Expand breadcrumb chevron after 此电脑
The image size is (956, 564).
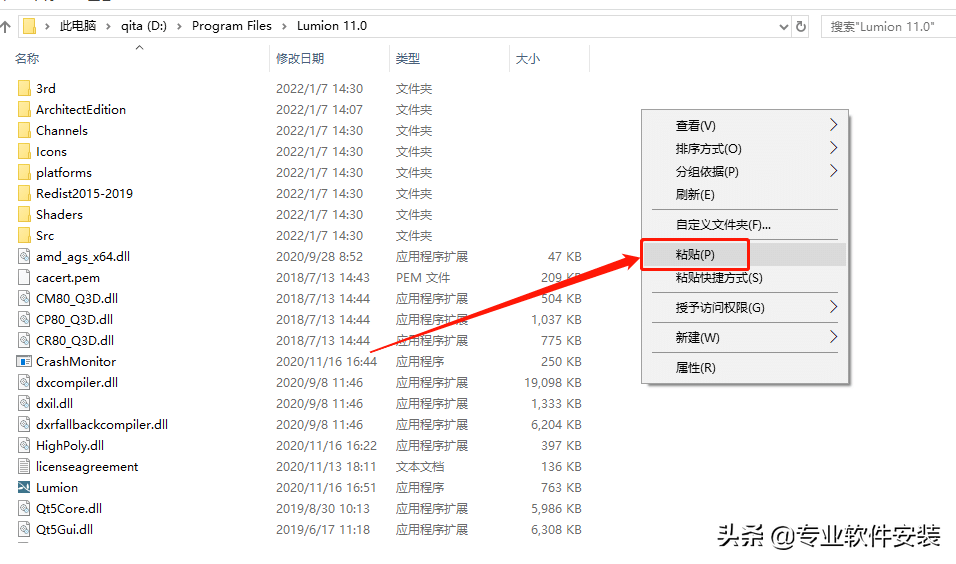tap(108, 26)
